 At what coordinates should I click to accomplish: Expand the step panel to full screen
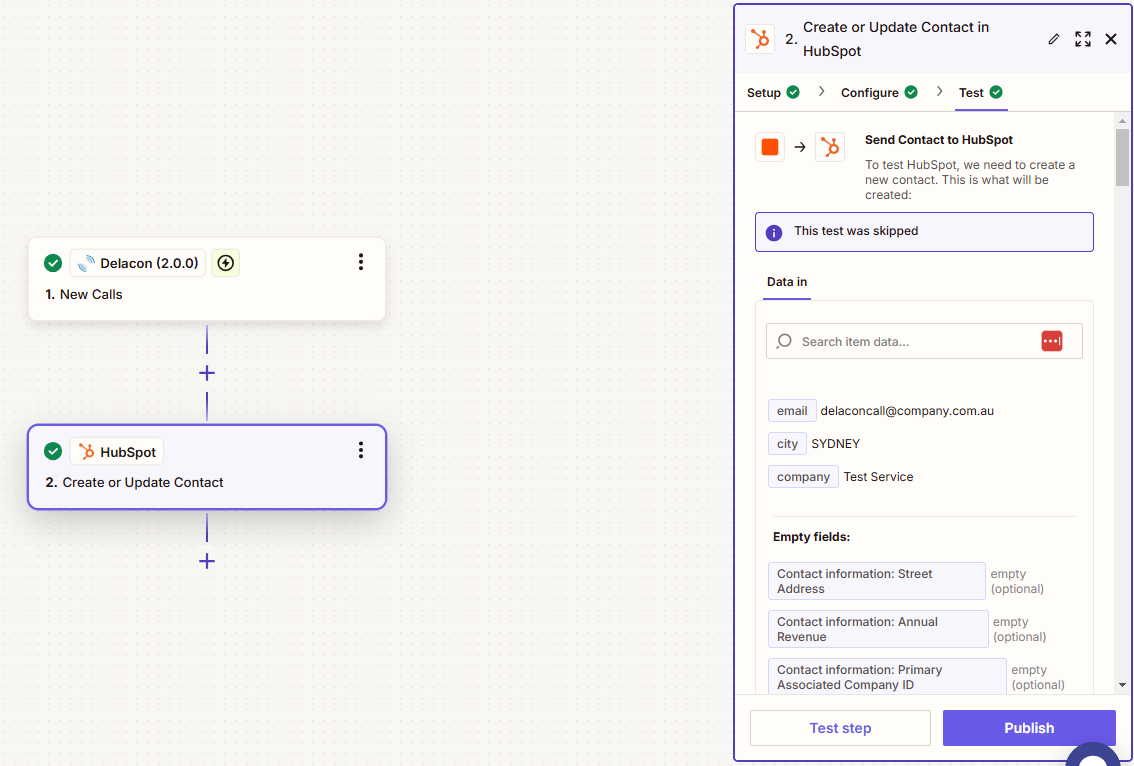click(1083, 39)
